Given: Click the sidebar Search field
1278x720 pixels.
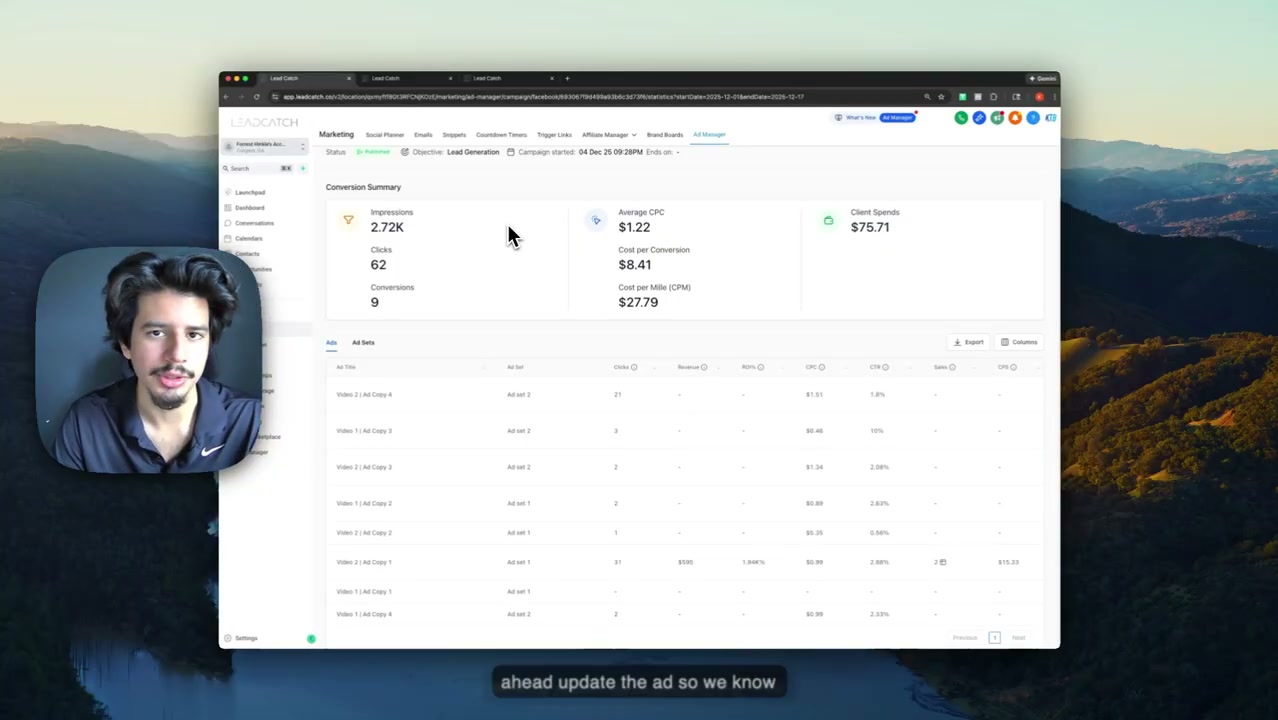Looking at the screenshot, I should [258, 168].
